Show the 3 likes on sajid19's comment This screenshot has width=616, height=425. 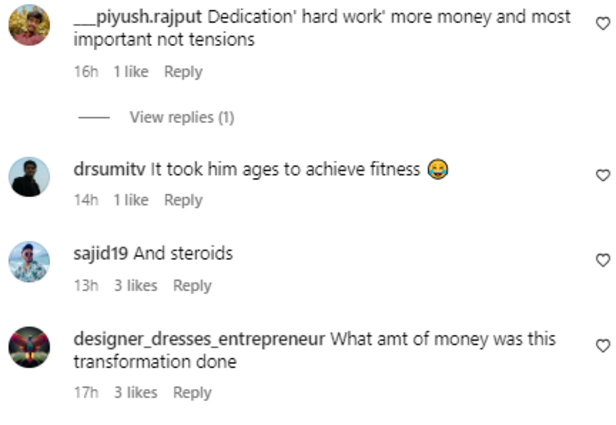pos(135,286)
